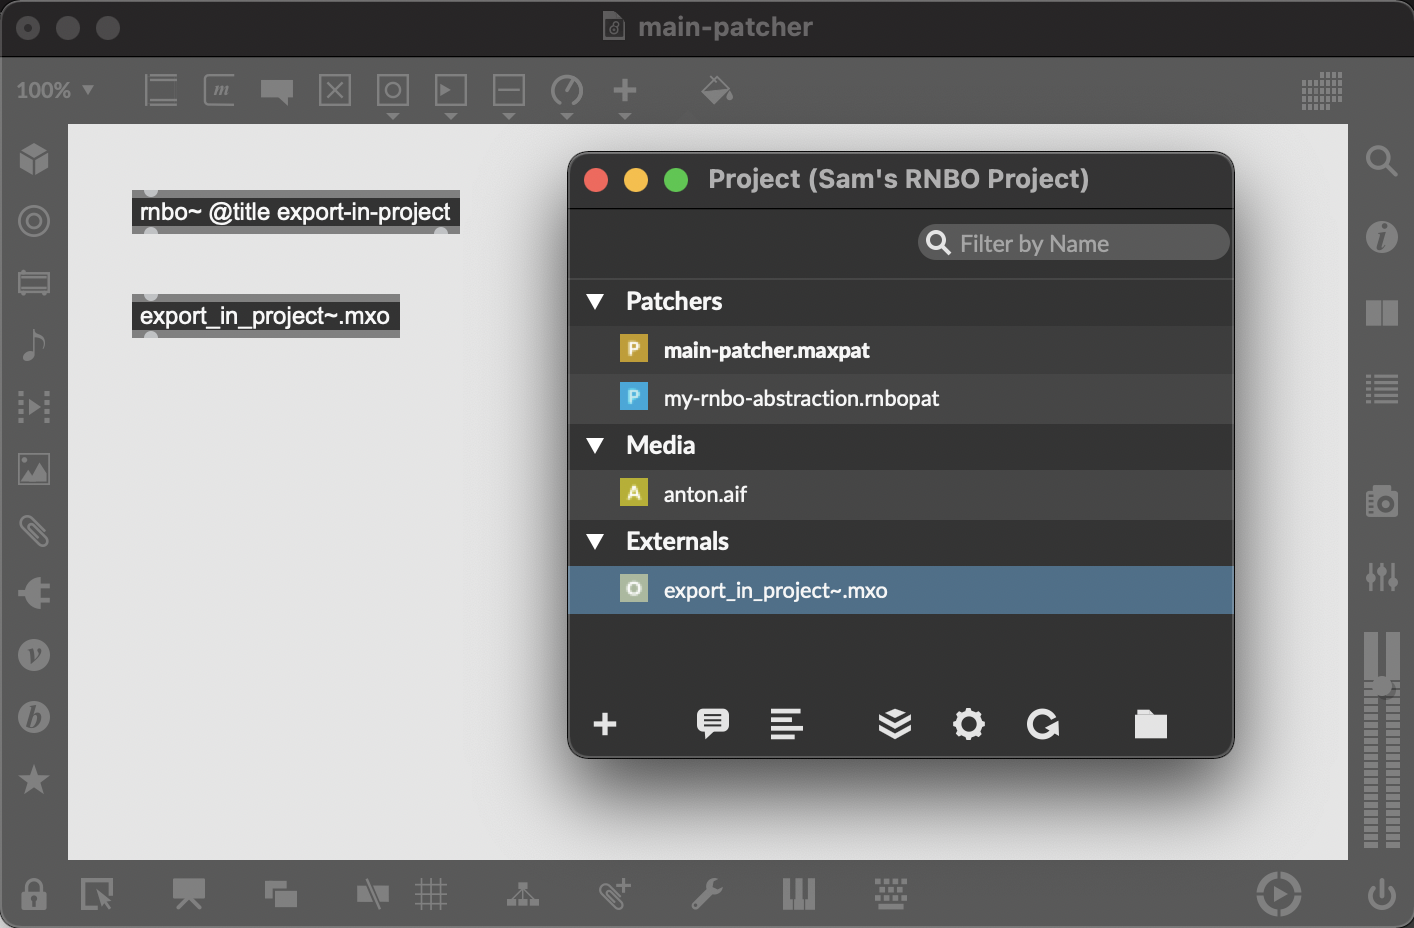Click the snapshots camera icon
Image resolution: width=1414 pixels, height=928 pixels.
click(x=1381, y=500)
